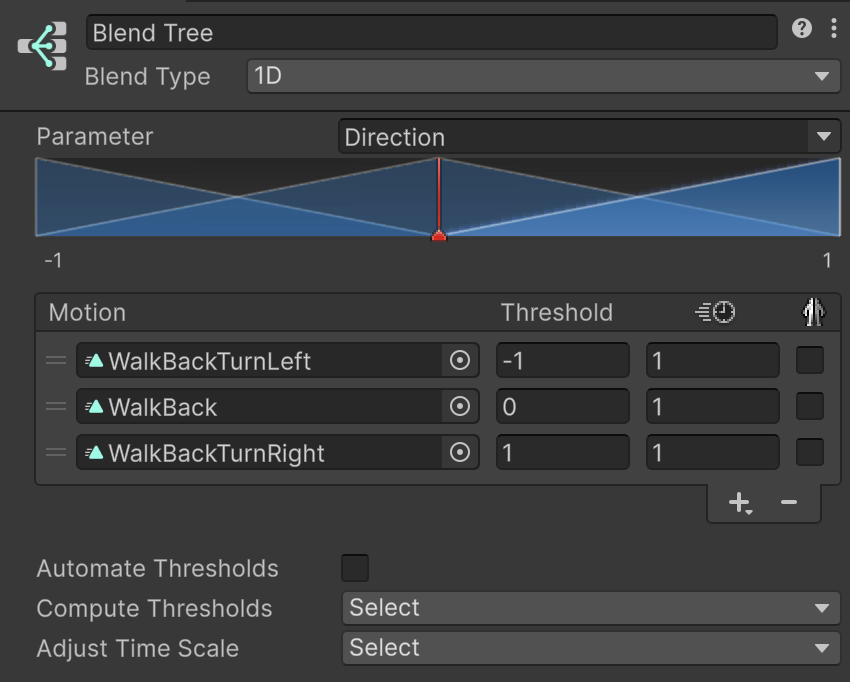Open the Blend Type dropdown
This screenshot has width=850, height=682.
(544, 76)
